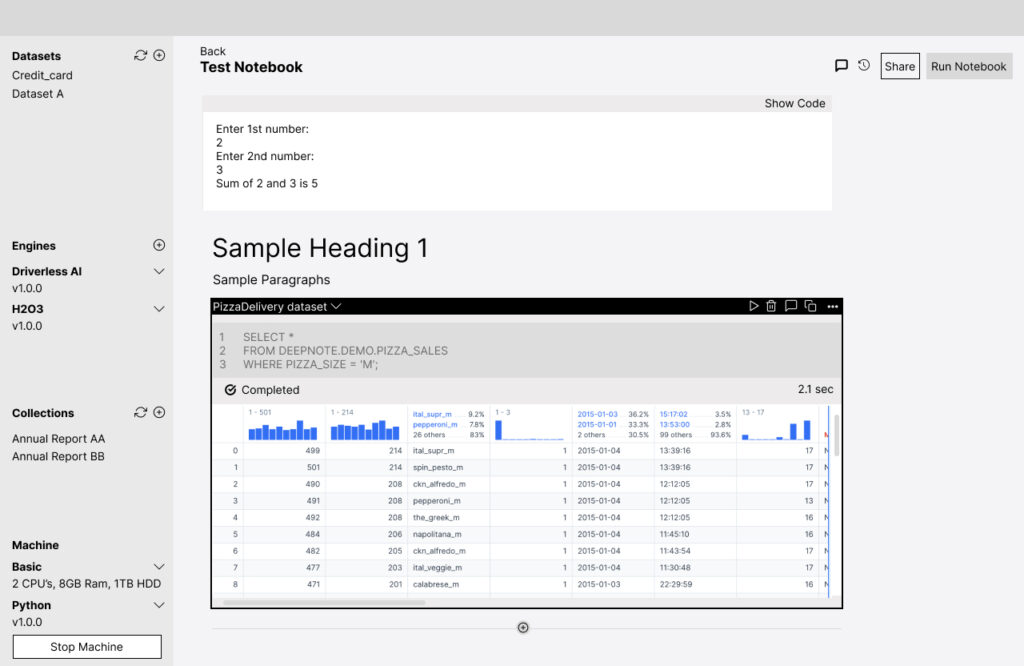Refresh the Collections list
The height and width of the screenshot is (666, 1024).
coord(140,413)
